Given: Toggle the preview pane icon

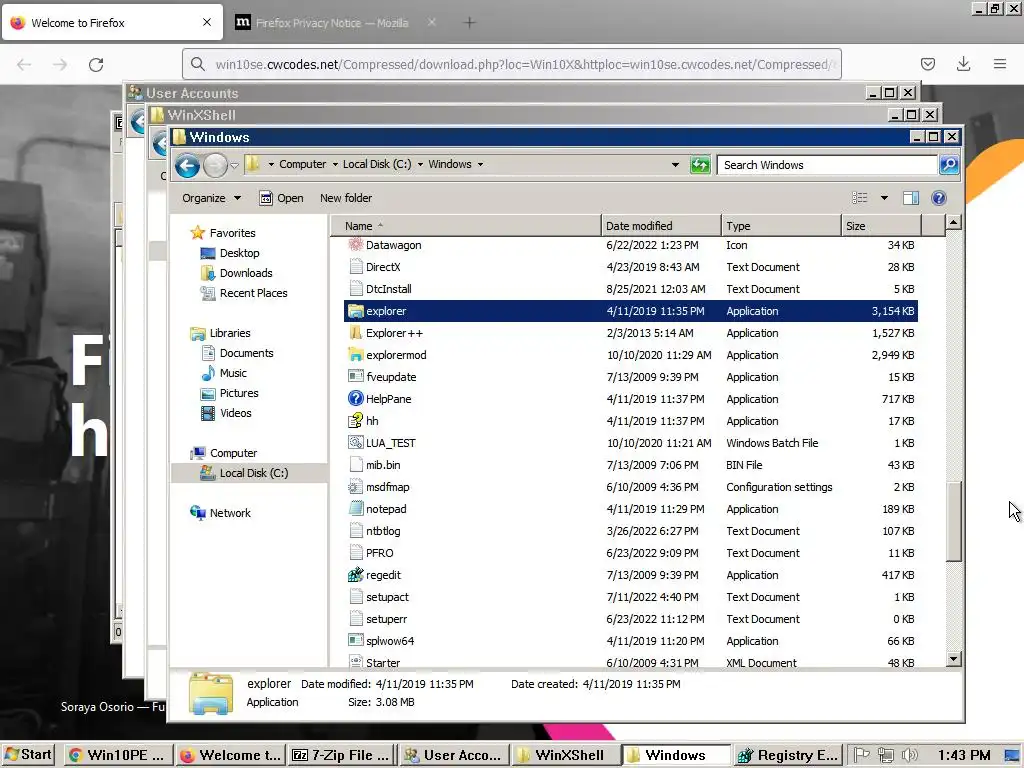Looking at the screenshot, I should (x=910, y=198).
